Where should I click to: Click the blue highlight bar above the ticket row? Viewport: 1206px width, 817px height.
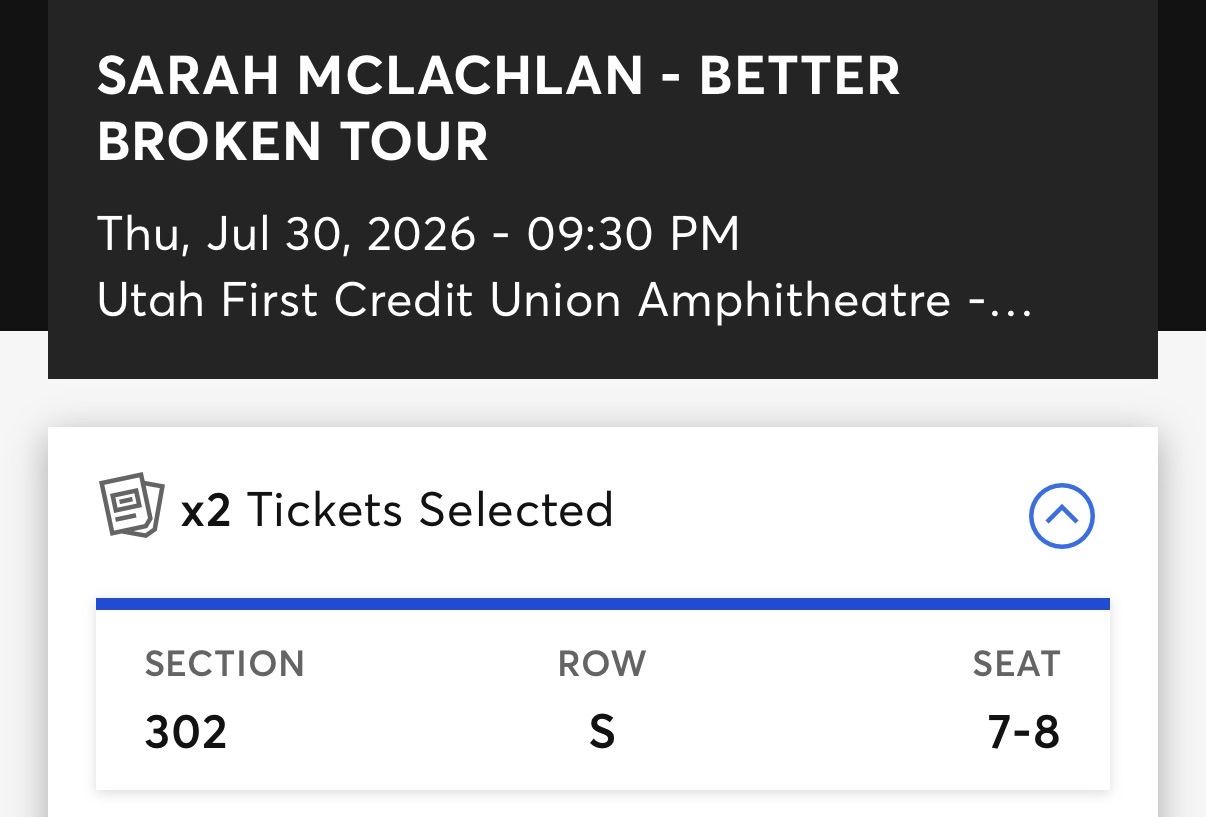[602, 602]
